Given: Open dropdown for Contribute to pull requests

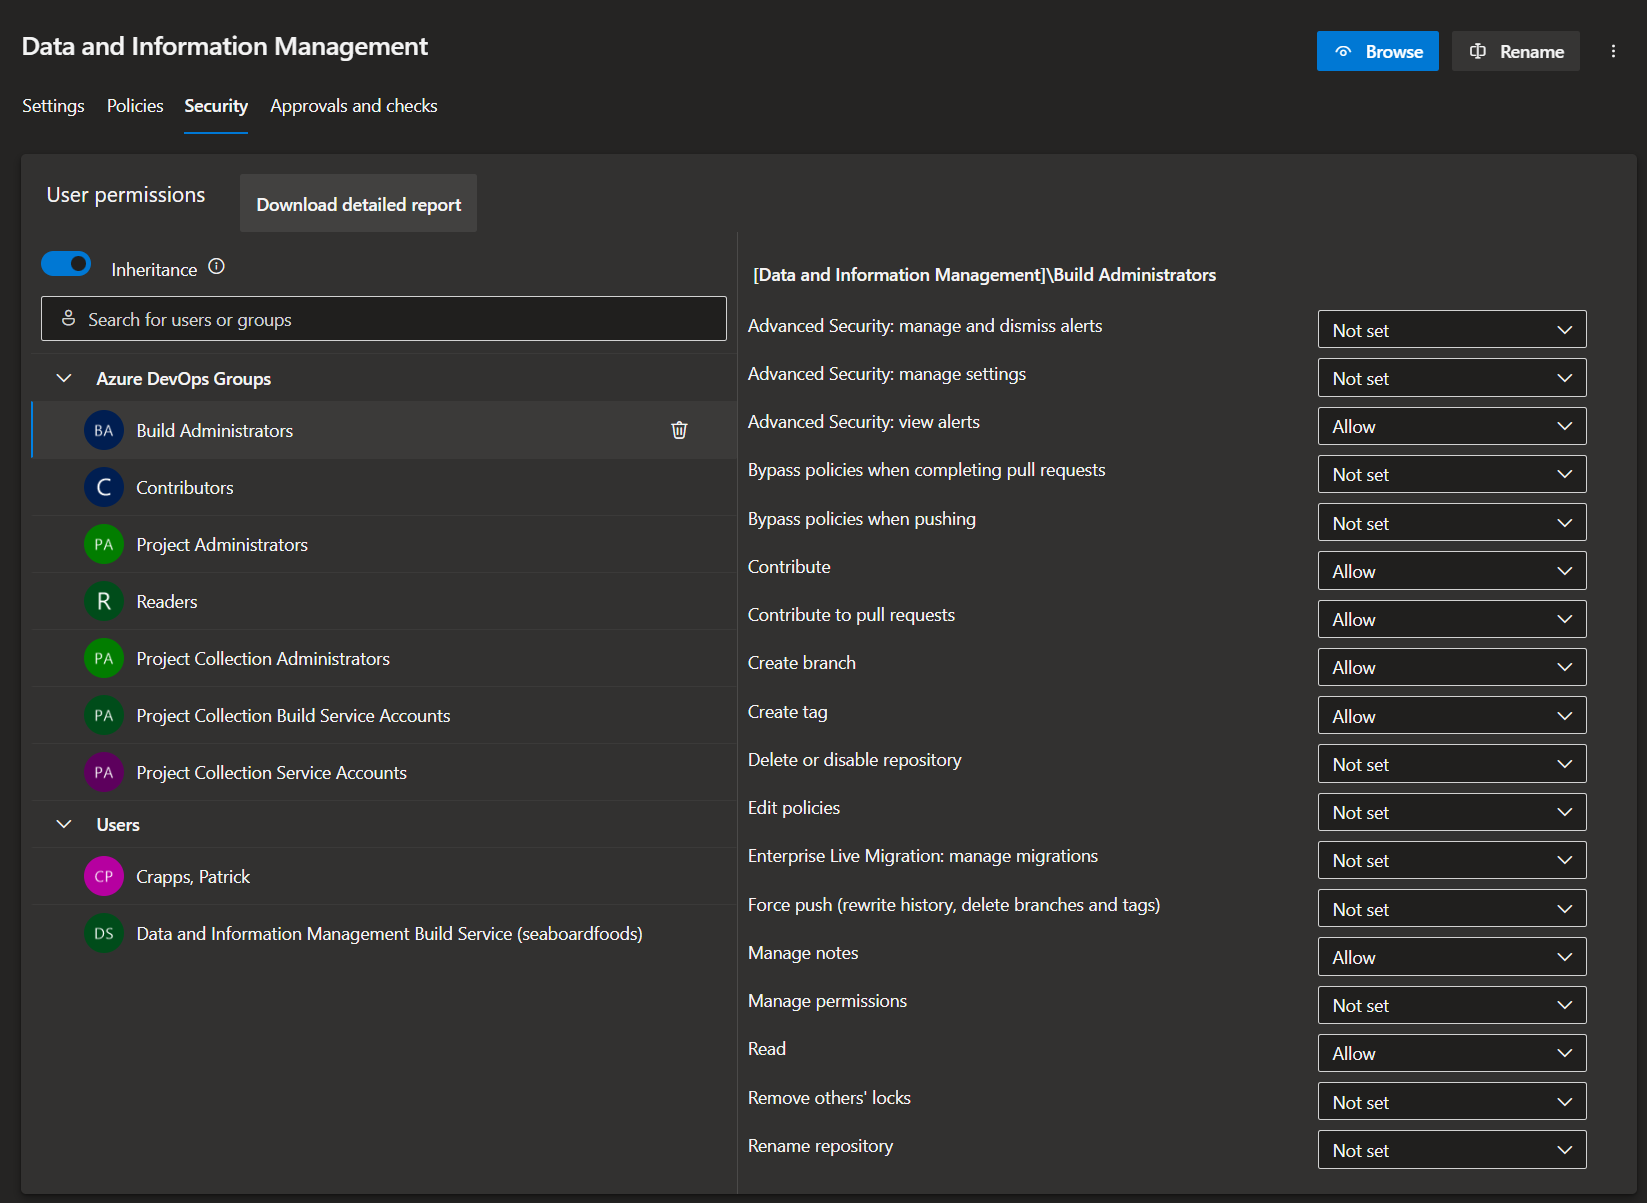Looking at the screenshot, I should click(x=1452, y=619).
